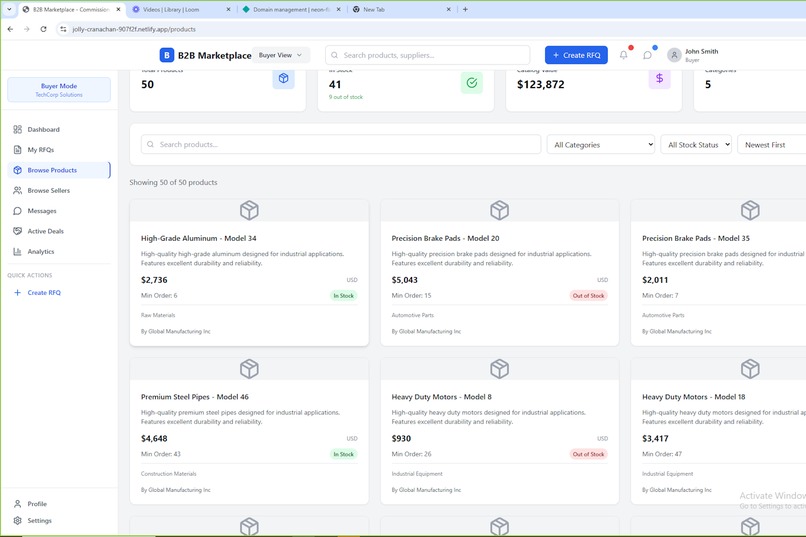
Task: Click the B2B Marketplace logo icon
Action: click(167, 55)
